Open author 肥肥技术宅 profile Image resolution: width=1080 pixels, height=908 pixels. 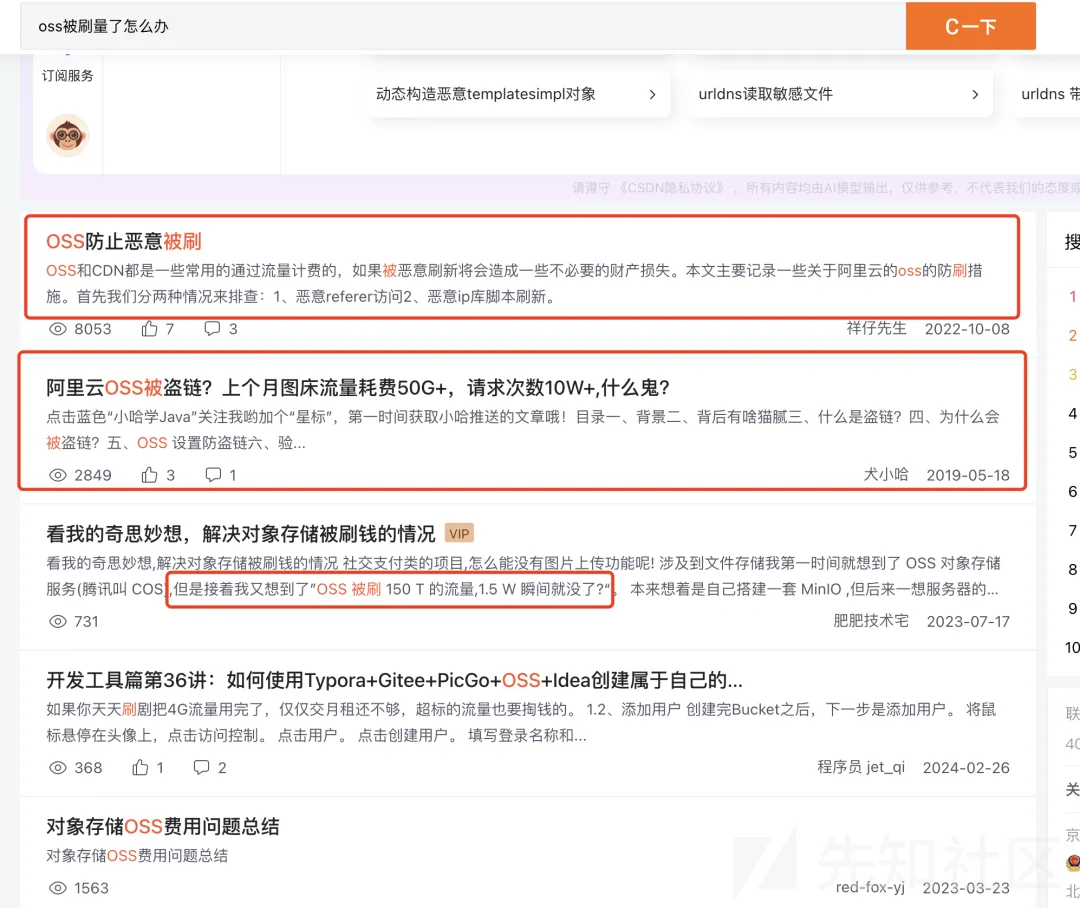coord(871,621)
